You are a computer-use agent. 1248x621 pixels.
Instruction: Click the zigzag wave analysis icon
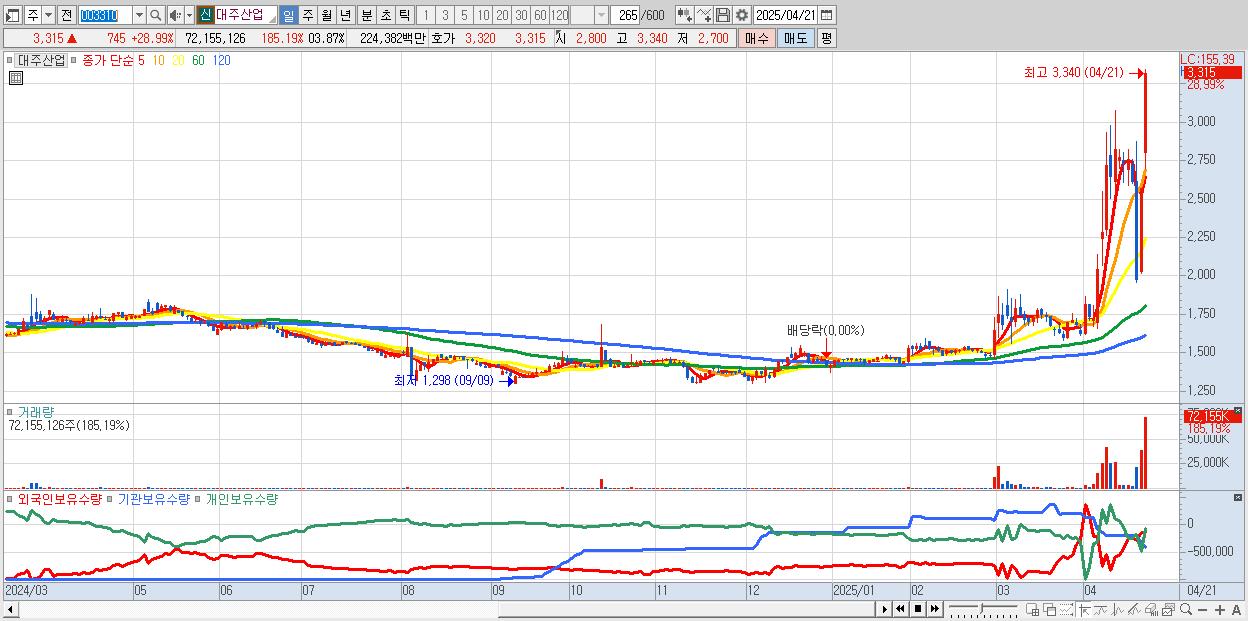1118,609
